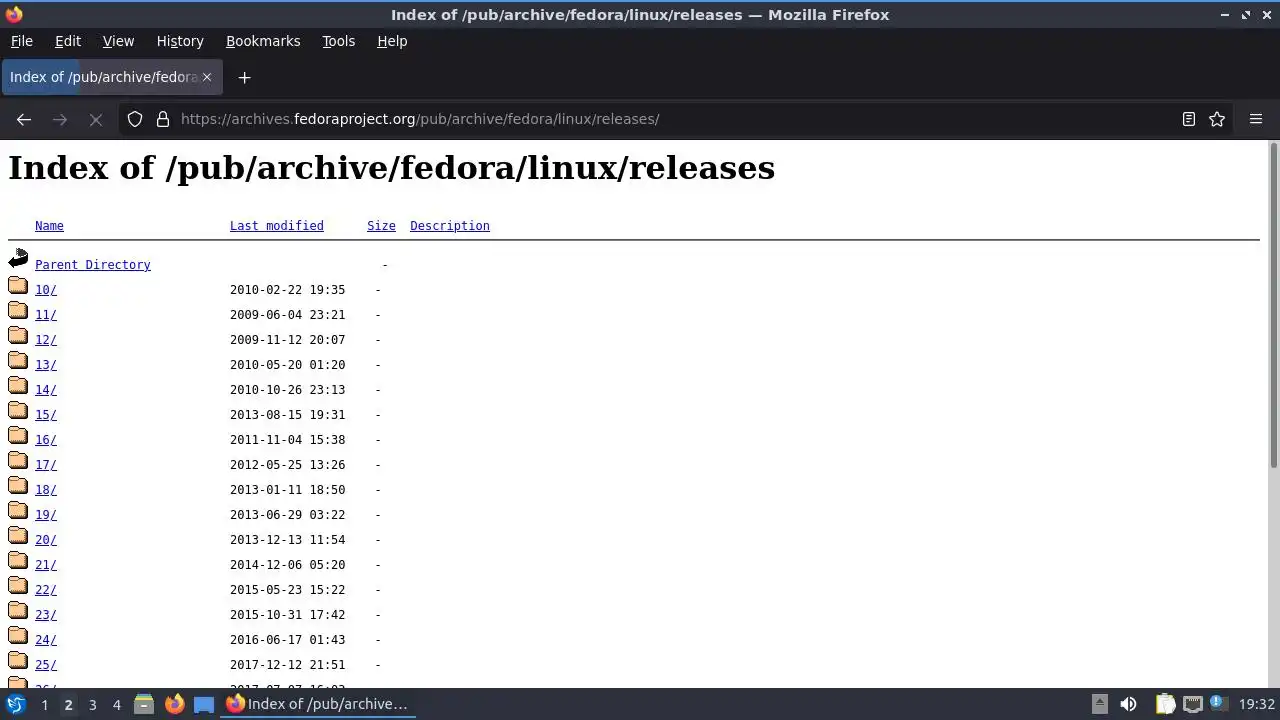This screenshot has height=720, width=1280.
Task: Click the blue taskbar launcher icon beside Firefox
Action: pos(204,704)
